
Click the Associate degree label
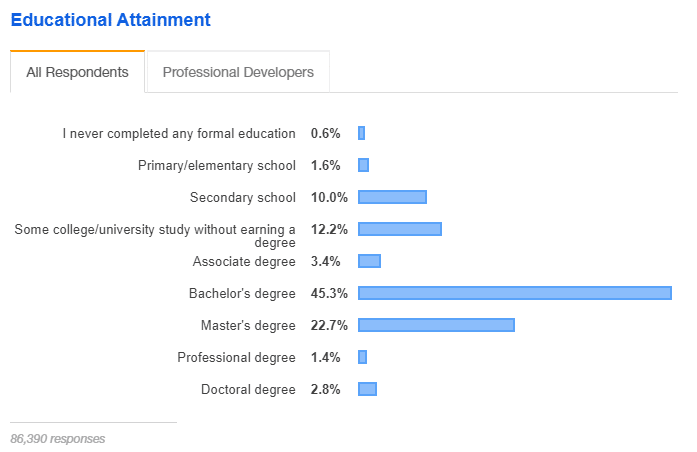point(244,262)
